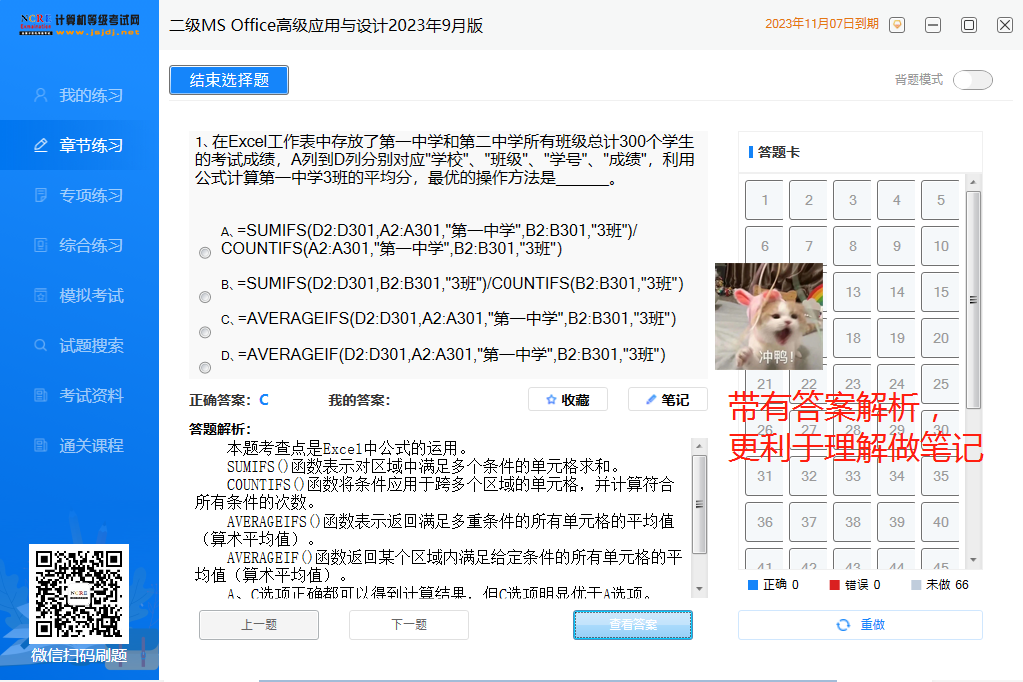Jump to question 37 in answer card
Viewport: 1023px width, 682px height.
click(808, 522)
